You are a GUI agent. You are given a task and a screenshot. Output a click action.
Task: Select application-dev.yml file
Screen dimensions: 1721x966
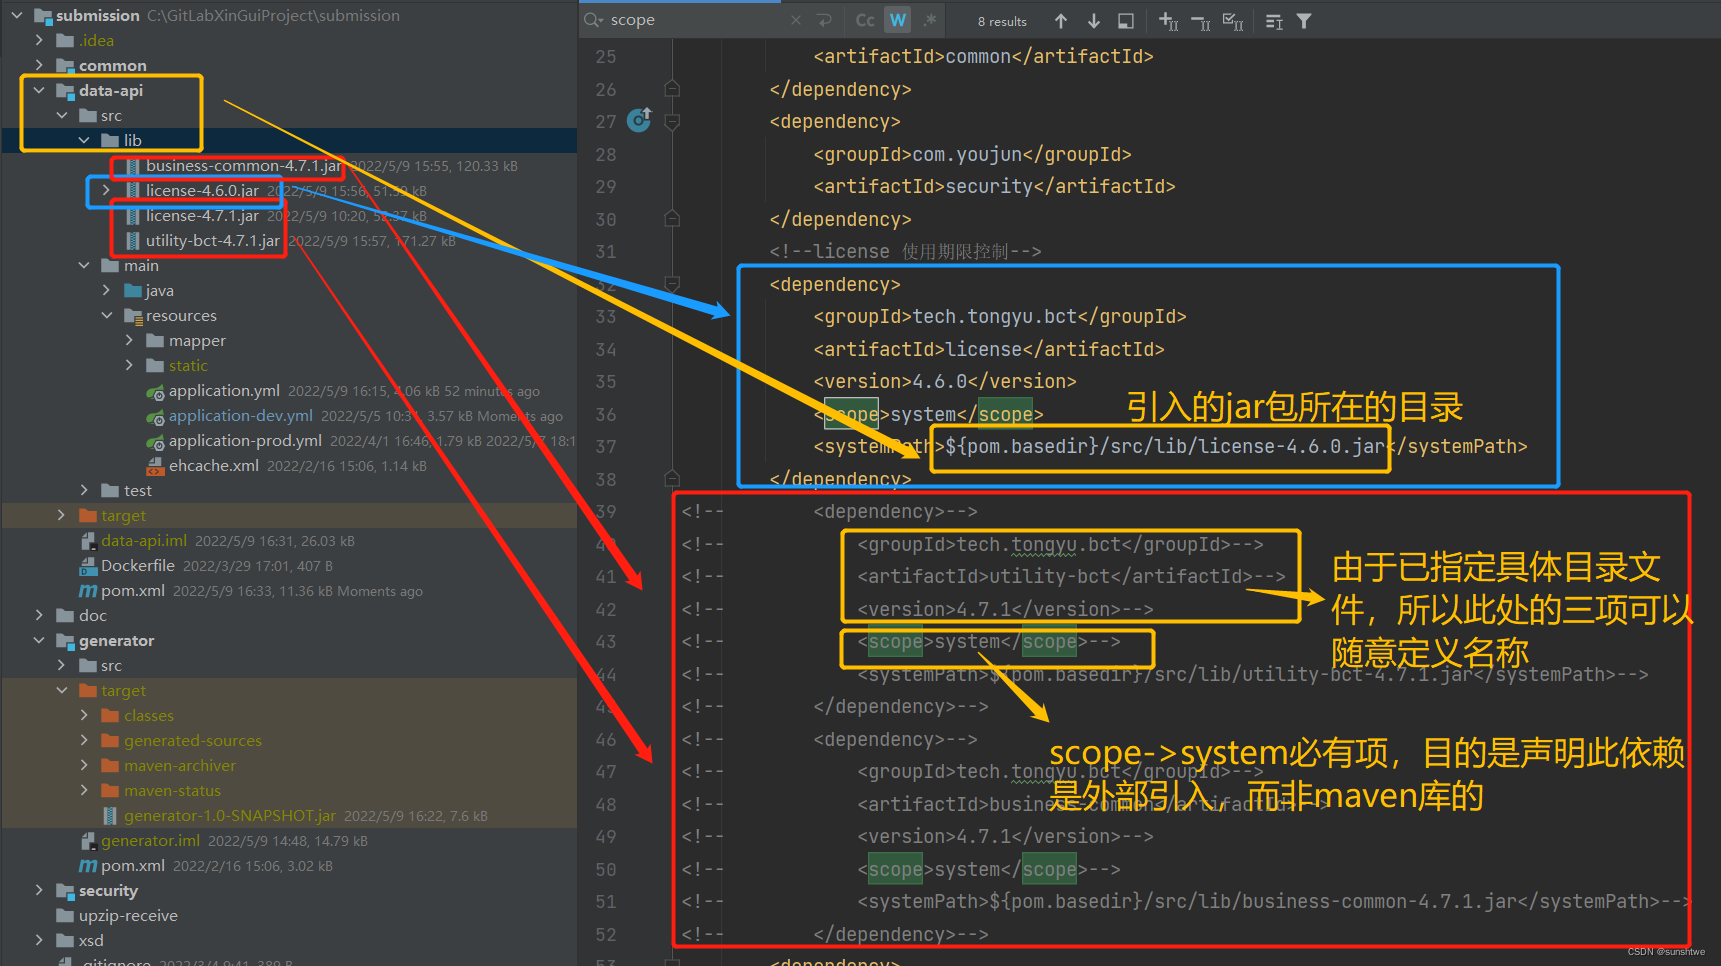[241, 416]
